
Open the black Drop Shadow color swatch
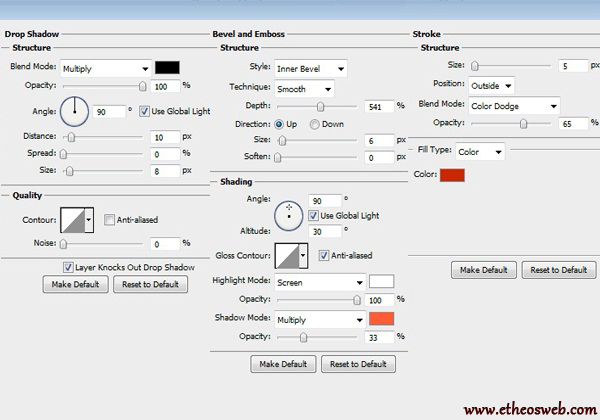[x=167, y=69]
